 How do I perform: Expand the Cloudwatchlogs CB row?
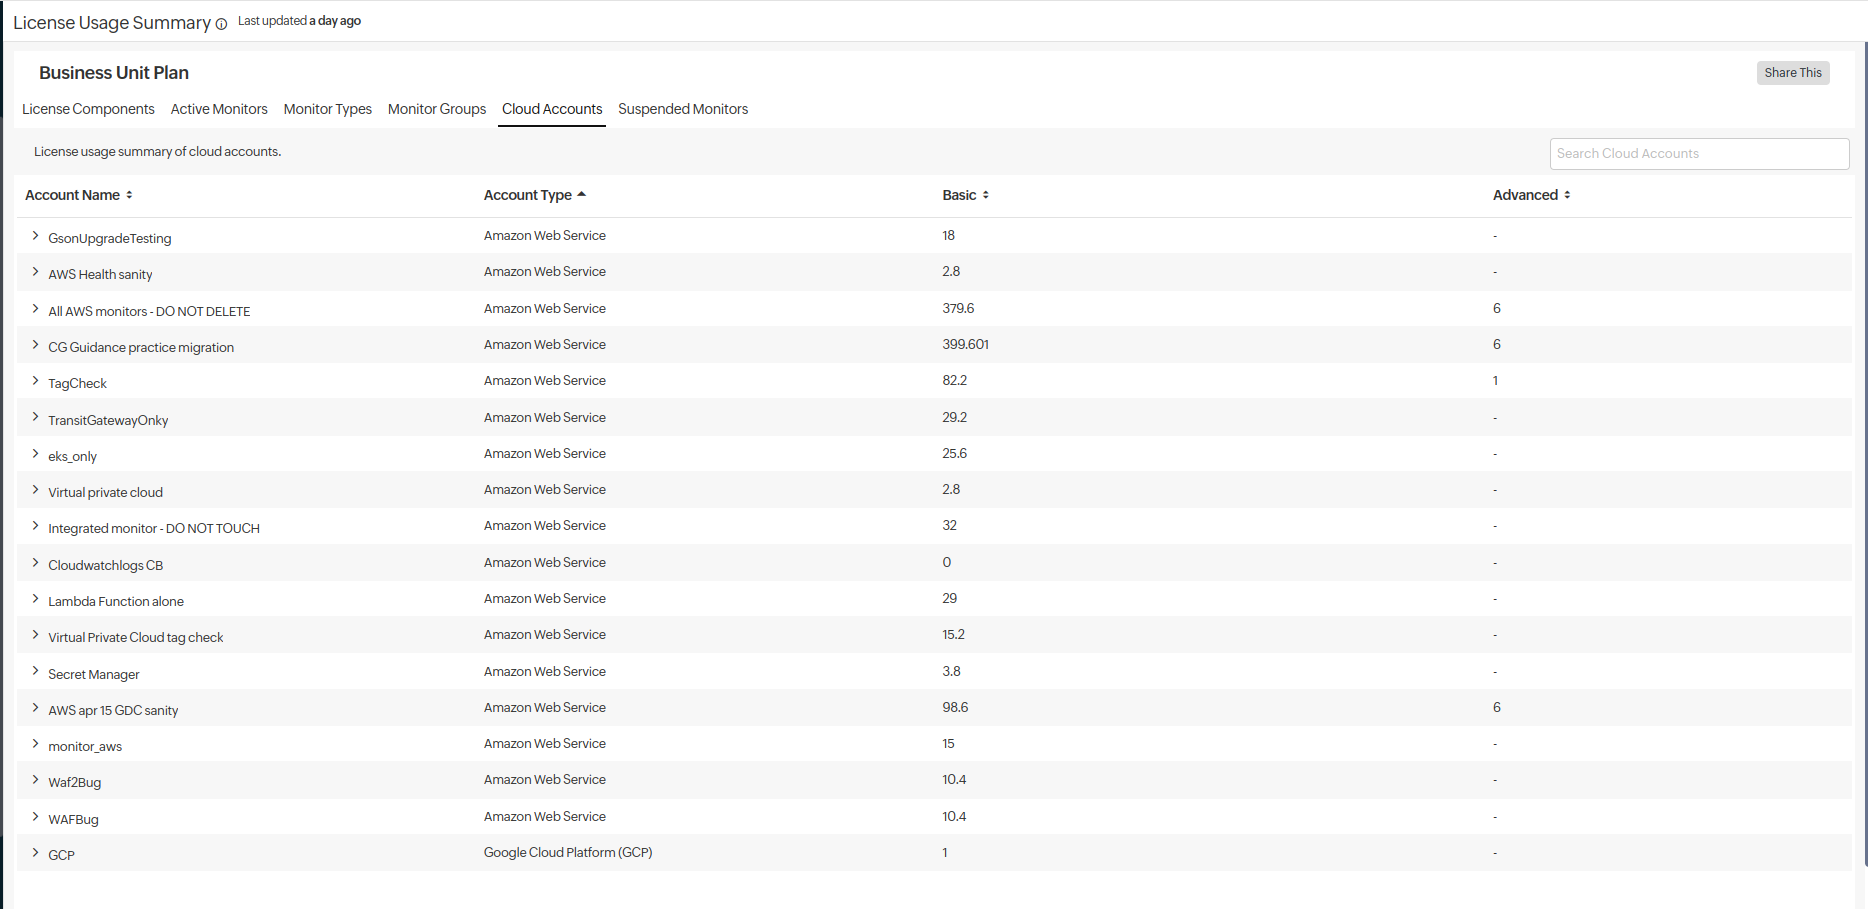pos(35,563)
